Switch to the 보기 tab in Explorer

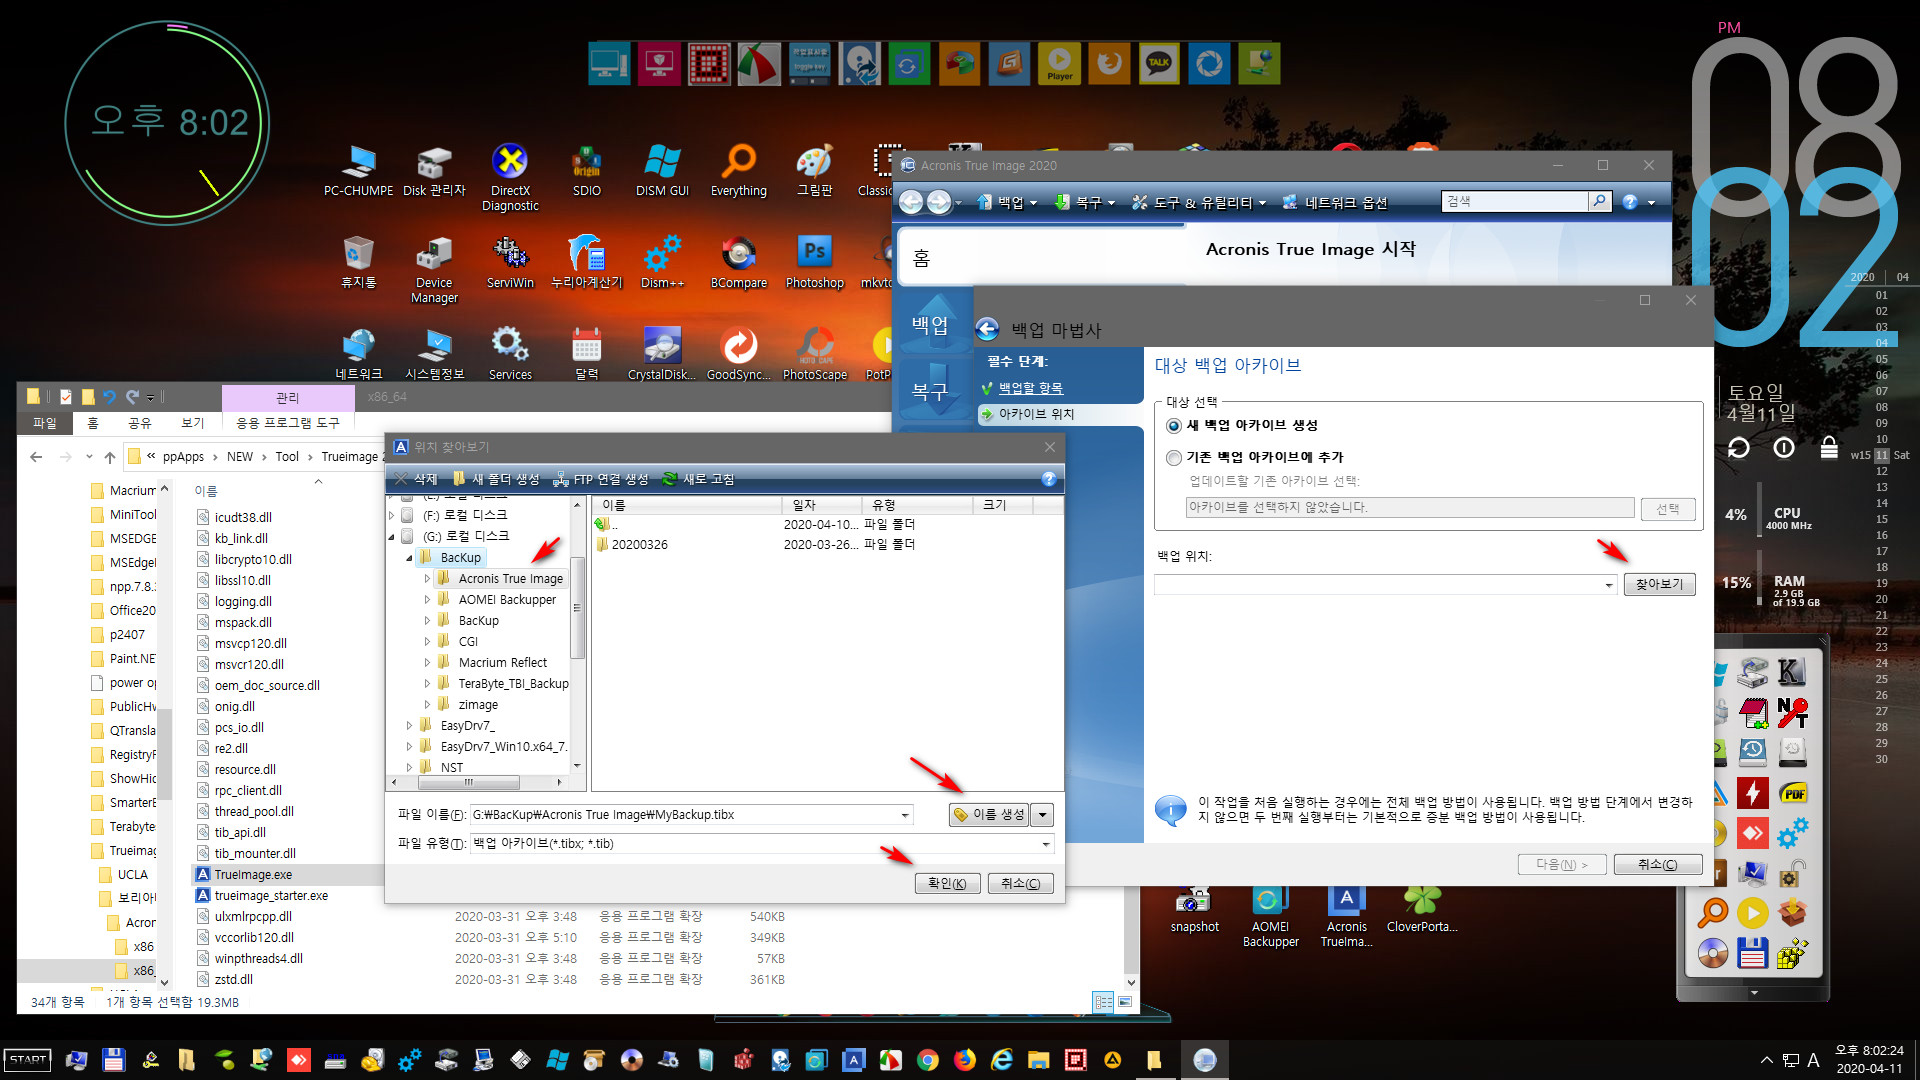tap(193, 423)
